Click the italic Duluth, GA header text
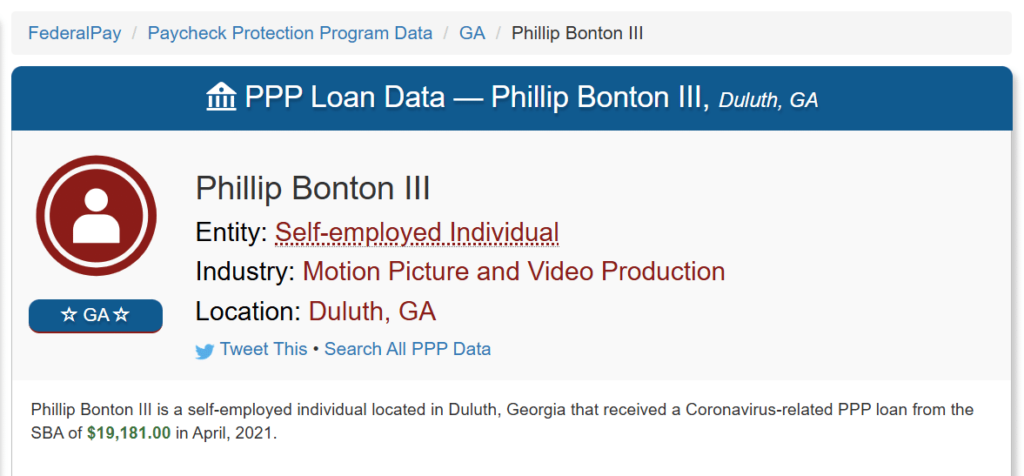 768,101
